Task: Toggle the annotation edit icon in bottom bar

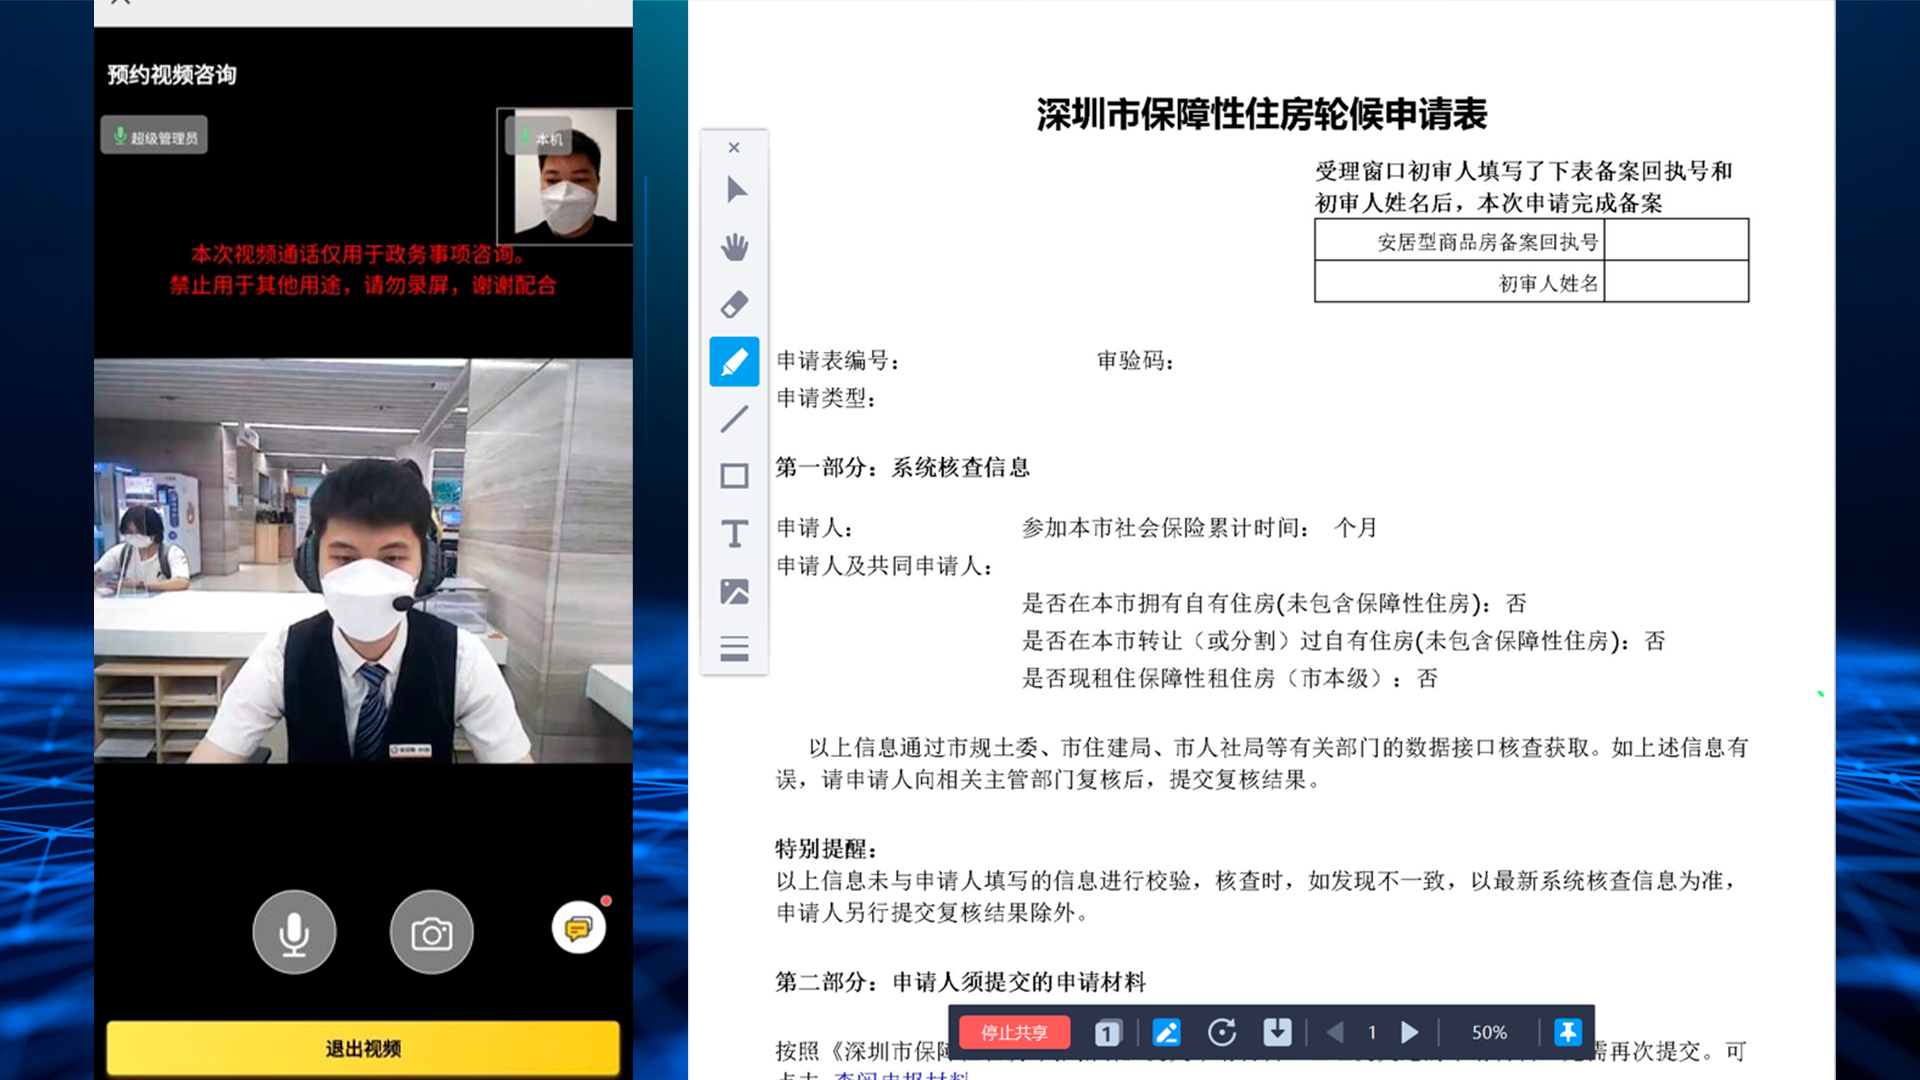Action: pos(1166,1033)
